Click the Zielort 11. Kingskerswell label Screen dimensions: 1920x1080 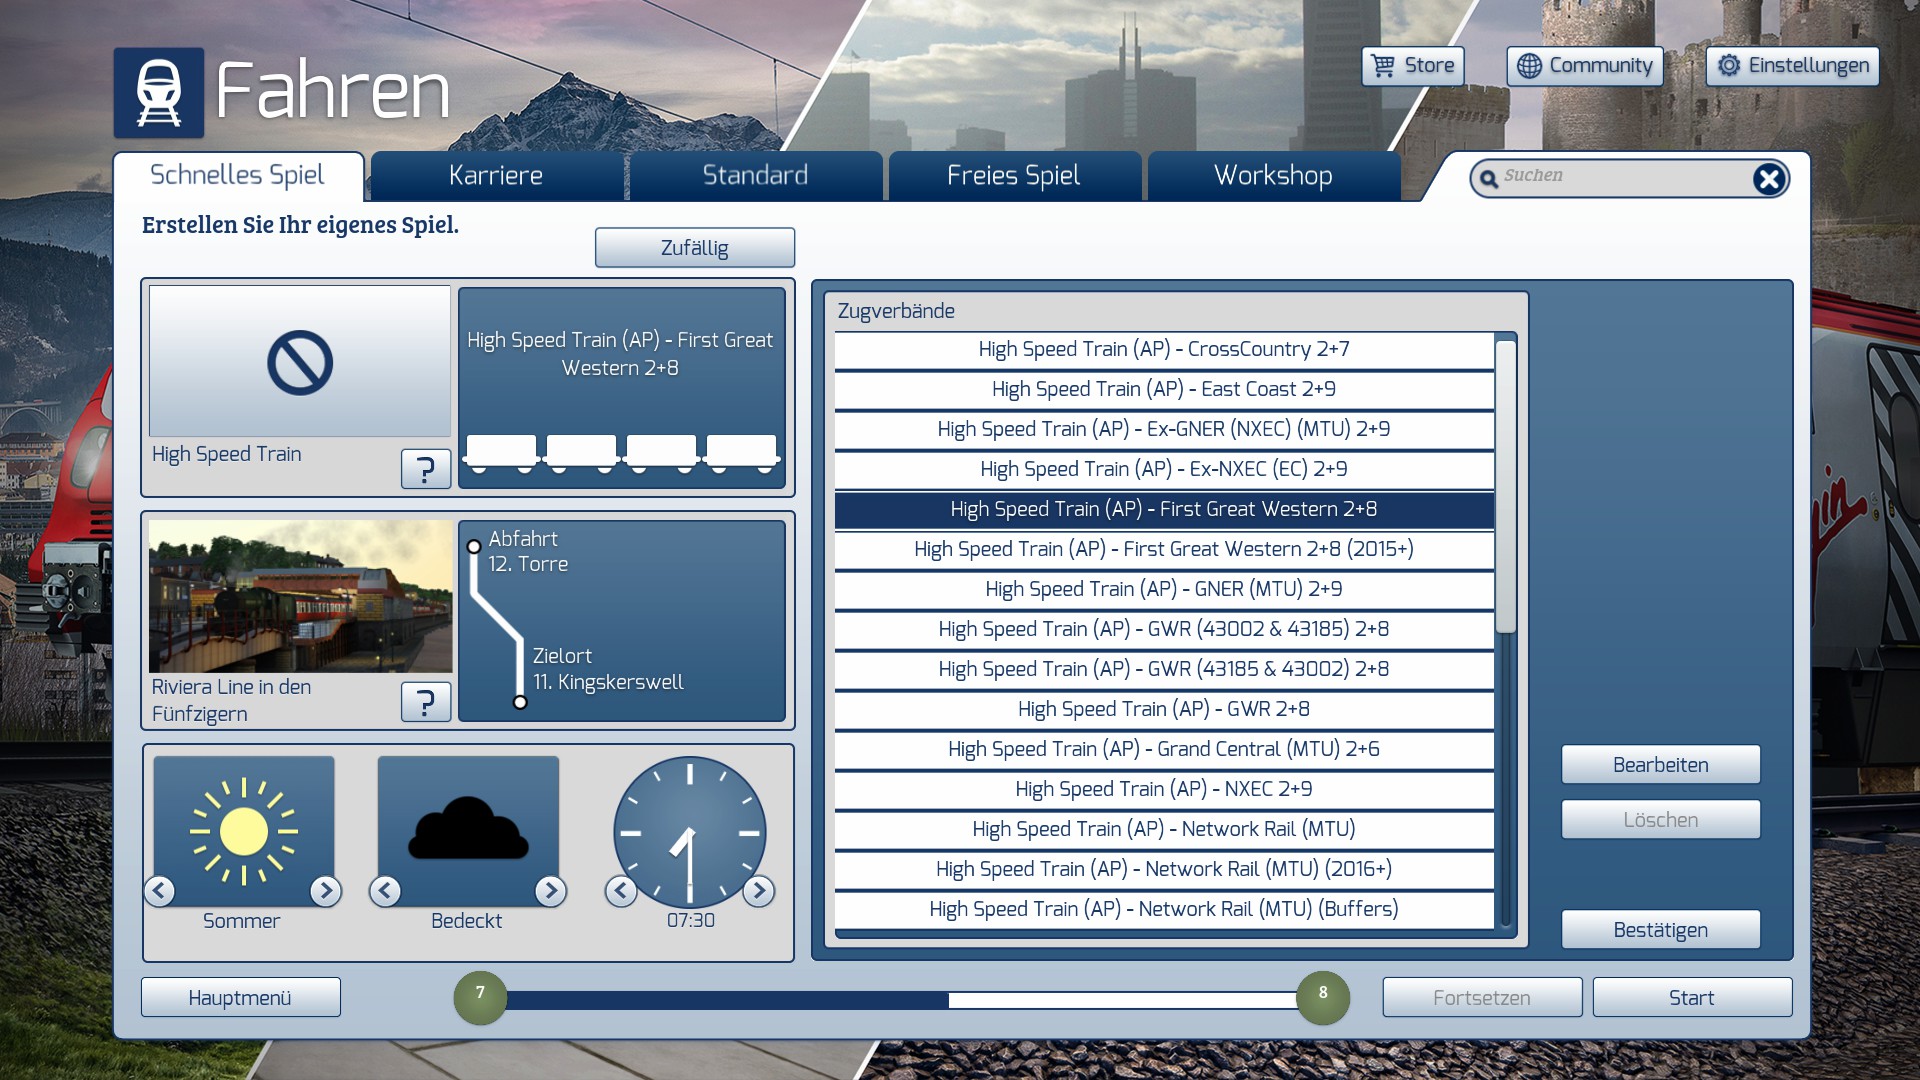point(608,669)
